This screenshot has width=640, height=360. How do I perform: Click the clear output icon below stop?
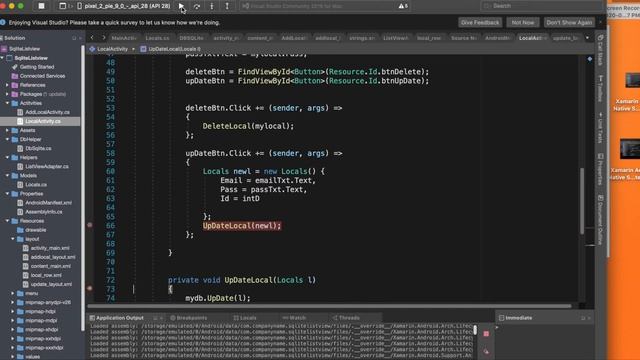[486, 351]
